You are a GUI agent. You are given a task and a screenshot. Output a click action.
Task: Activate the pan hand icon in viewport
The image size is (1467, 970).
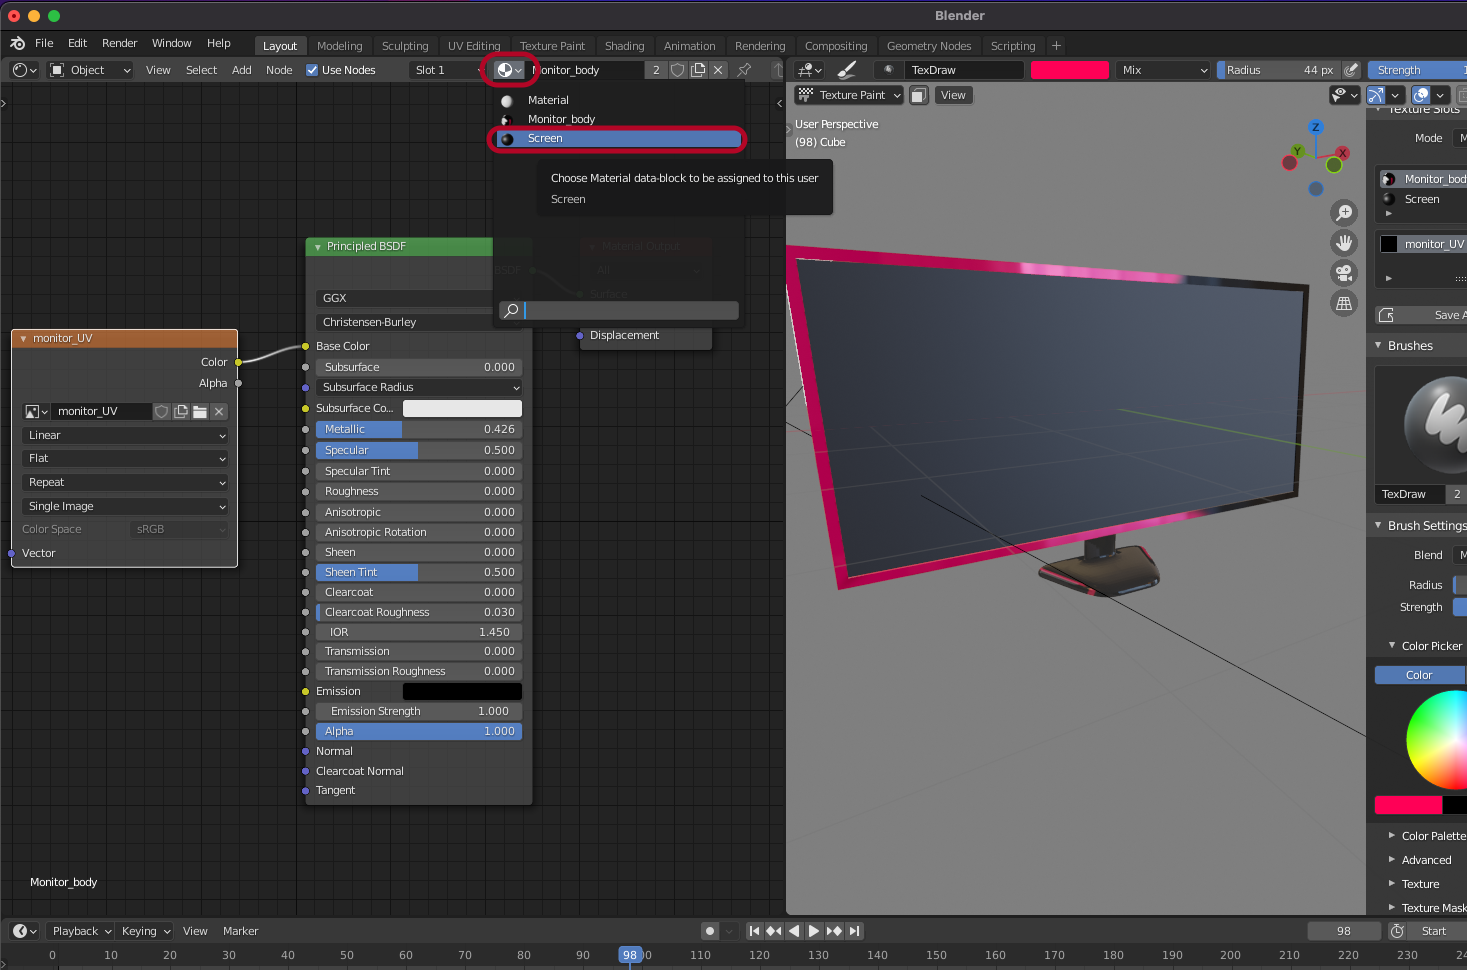pos(1345,243)
